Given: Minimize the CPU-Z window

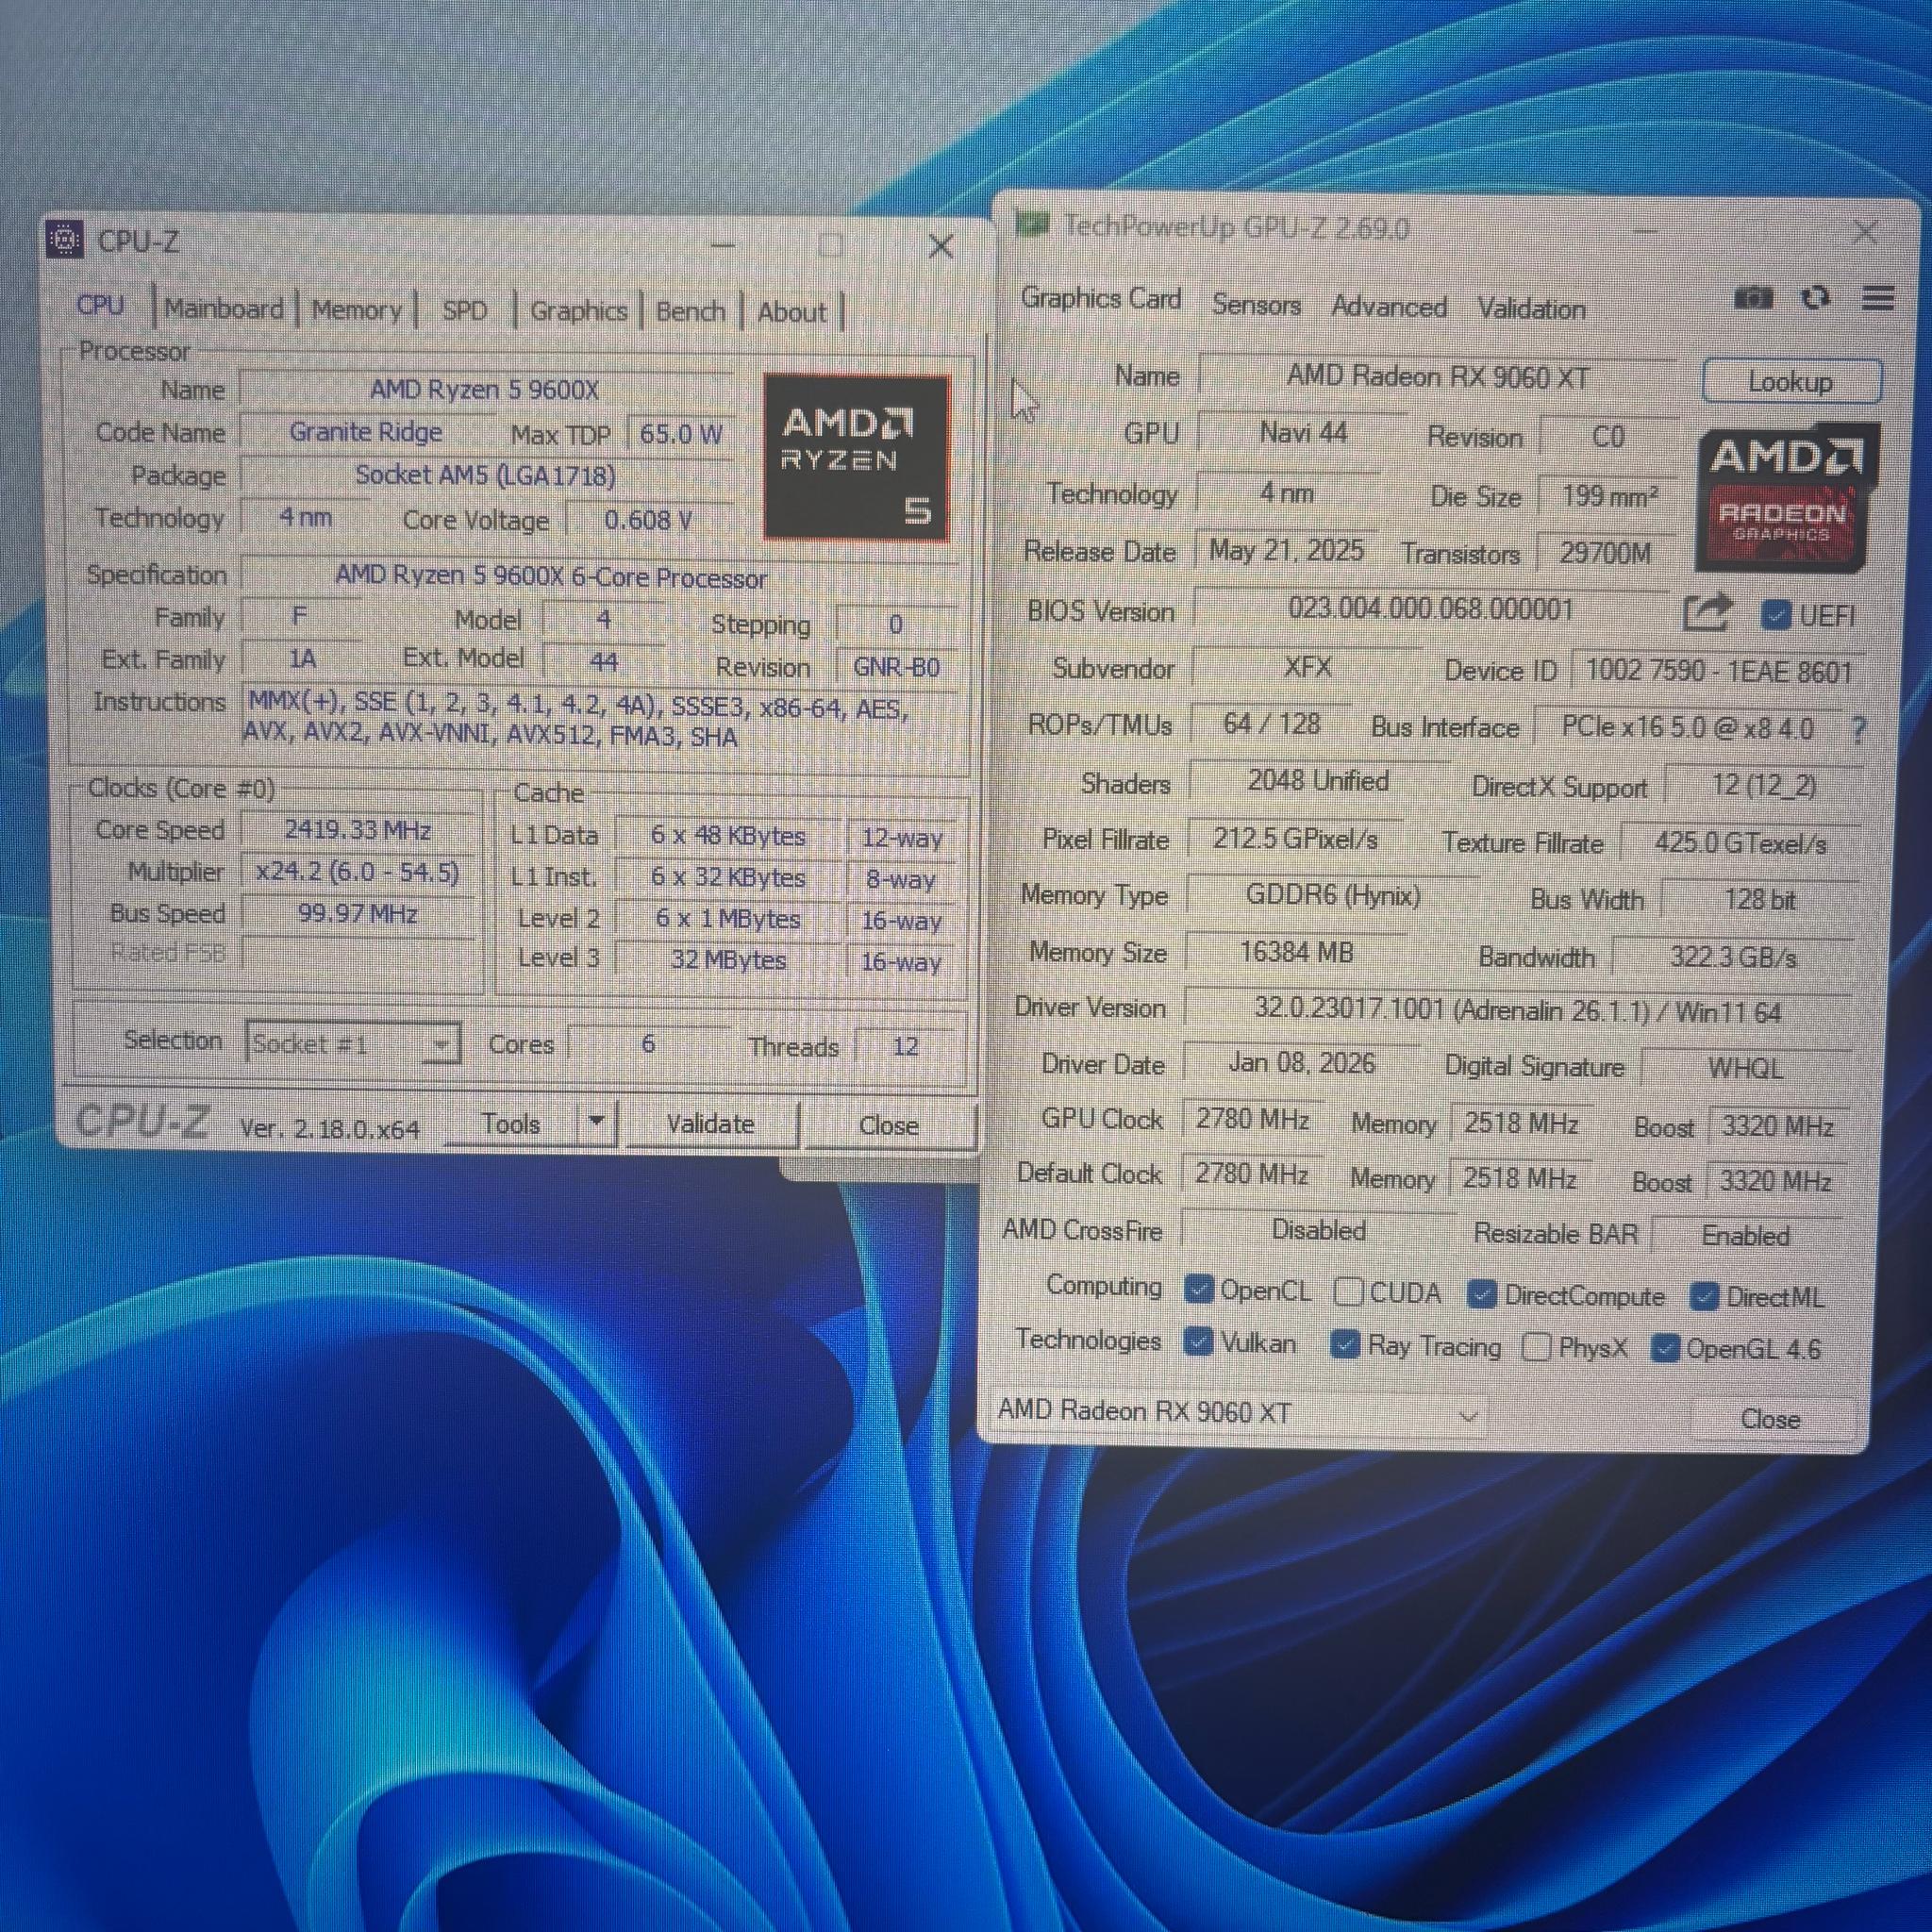Looking at the screenshot, I should click(x=723, y=244).
